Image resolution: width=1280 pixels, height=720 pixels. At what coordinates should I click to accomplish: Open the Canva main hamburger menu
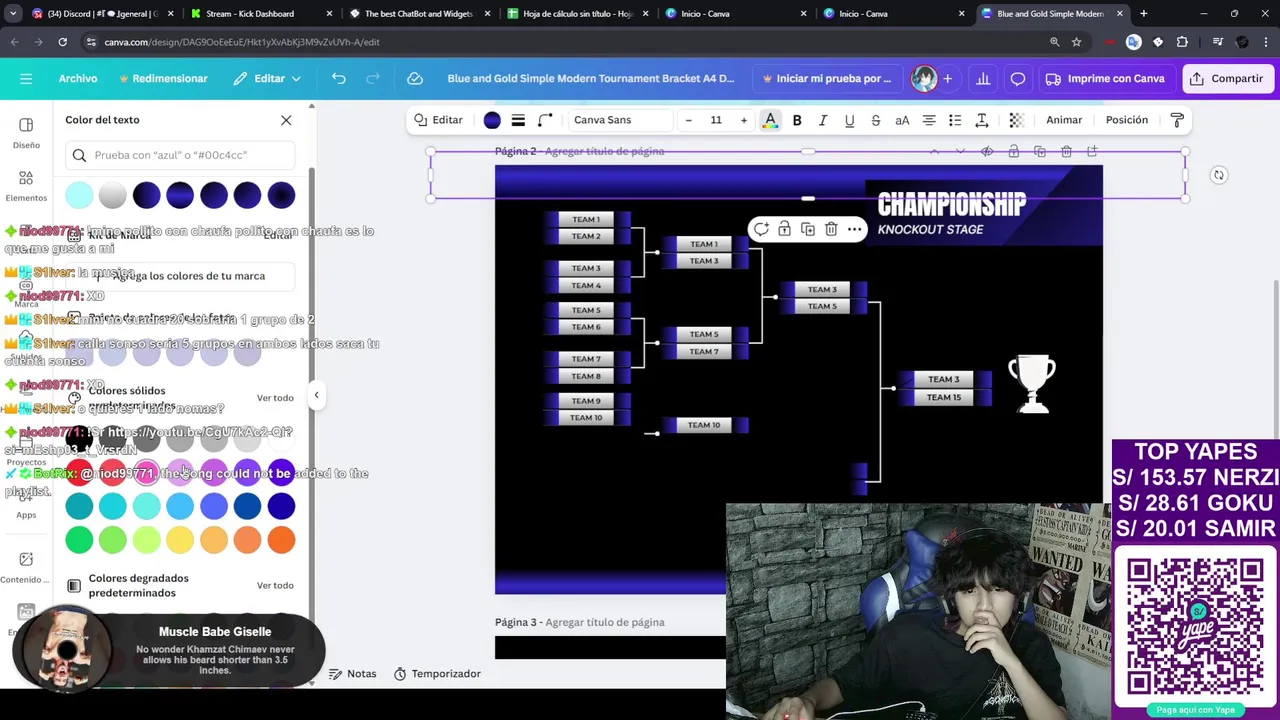(26, 78)
